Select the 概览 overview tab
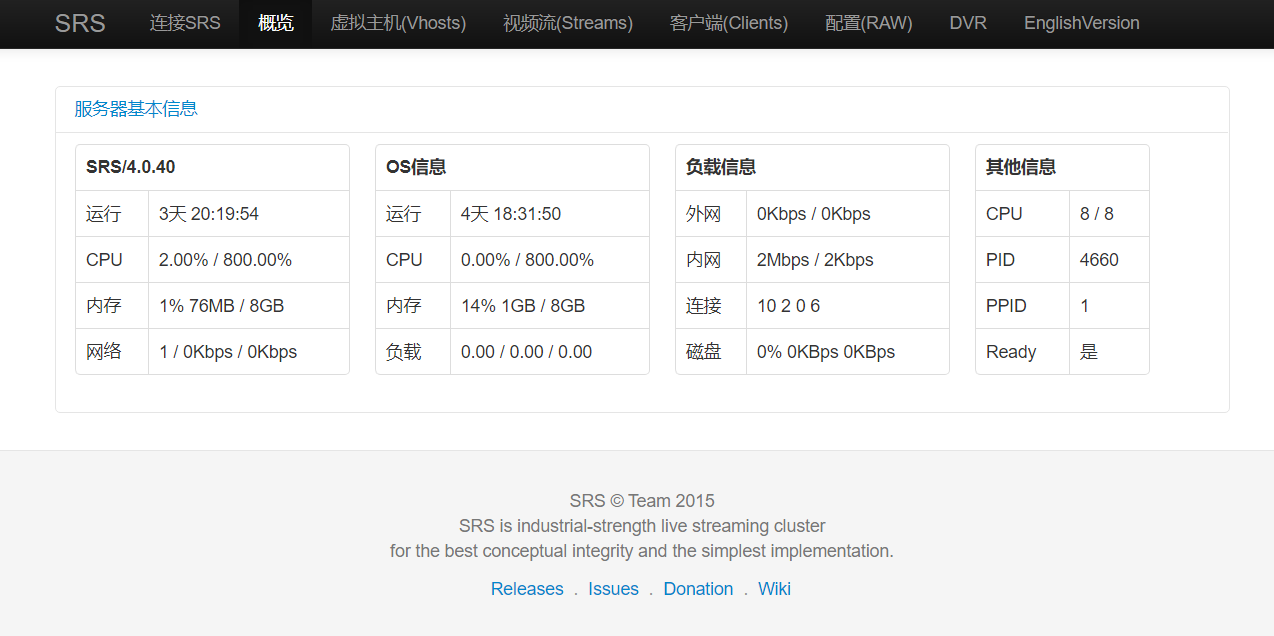This screenshot has width=1274, height=636. (276, 23)
